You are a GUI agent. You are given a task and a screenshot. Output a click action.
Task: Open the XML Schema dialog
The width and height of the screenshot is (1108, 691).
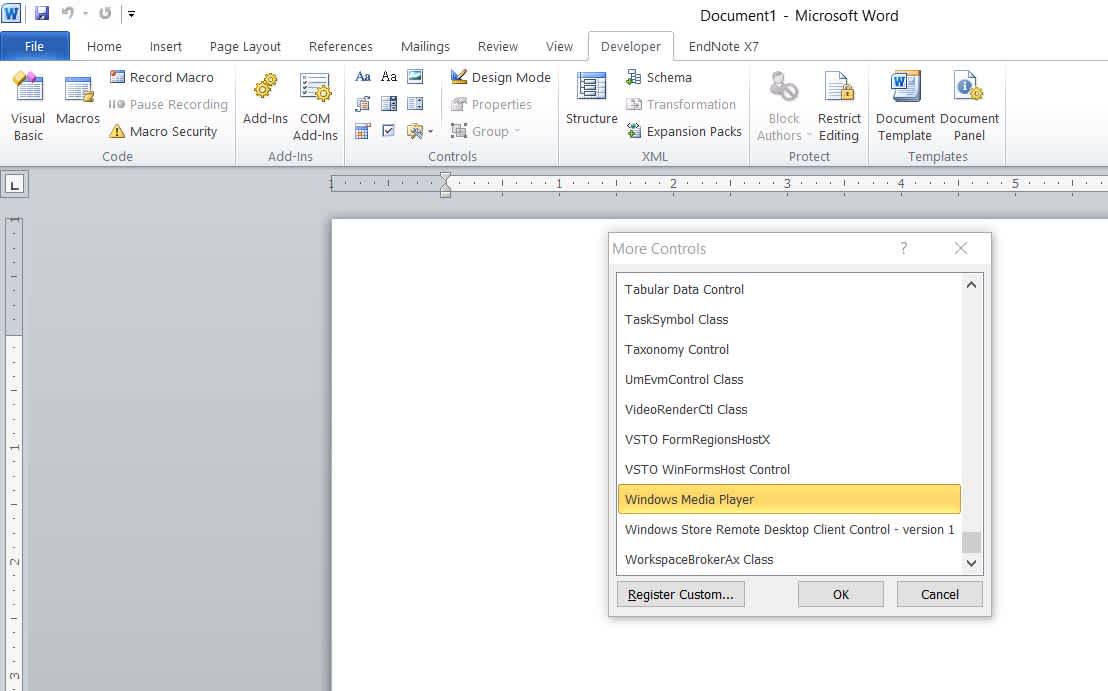click(x=659, y=77)
